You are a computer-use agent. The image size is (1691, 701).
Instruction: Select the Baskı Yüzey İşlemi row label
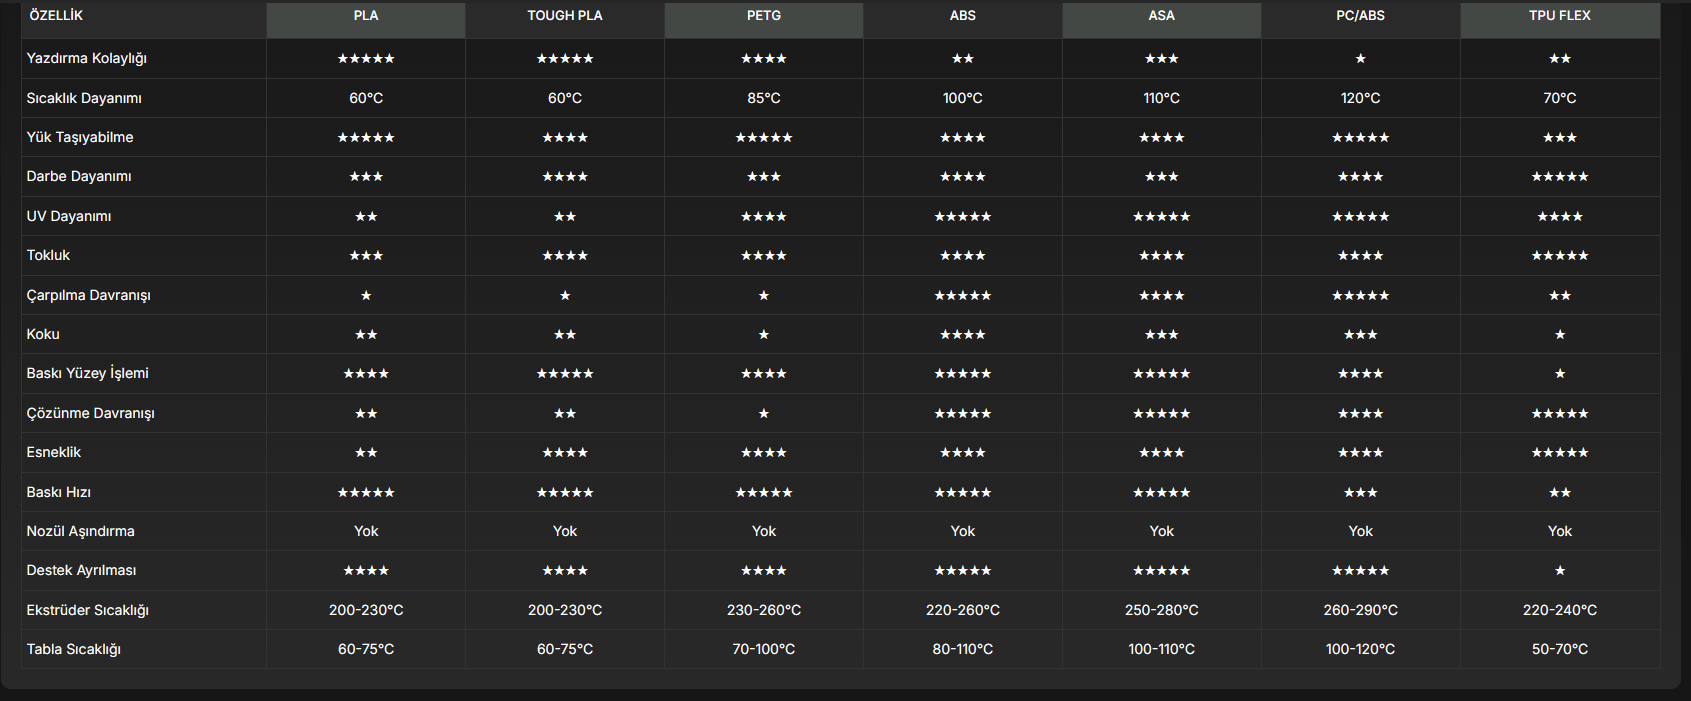click(x=88, y=373)
